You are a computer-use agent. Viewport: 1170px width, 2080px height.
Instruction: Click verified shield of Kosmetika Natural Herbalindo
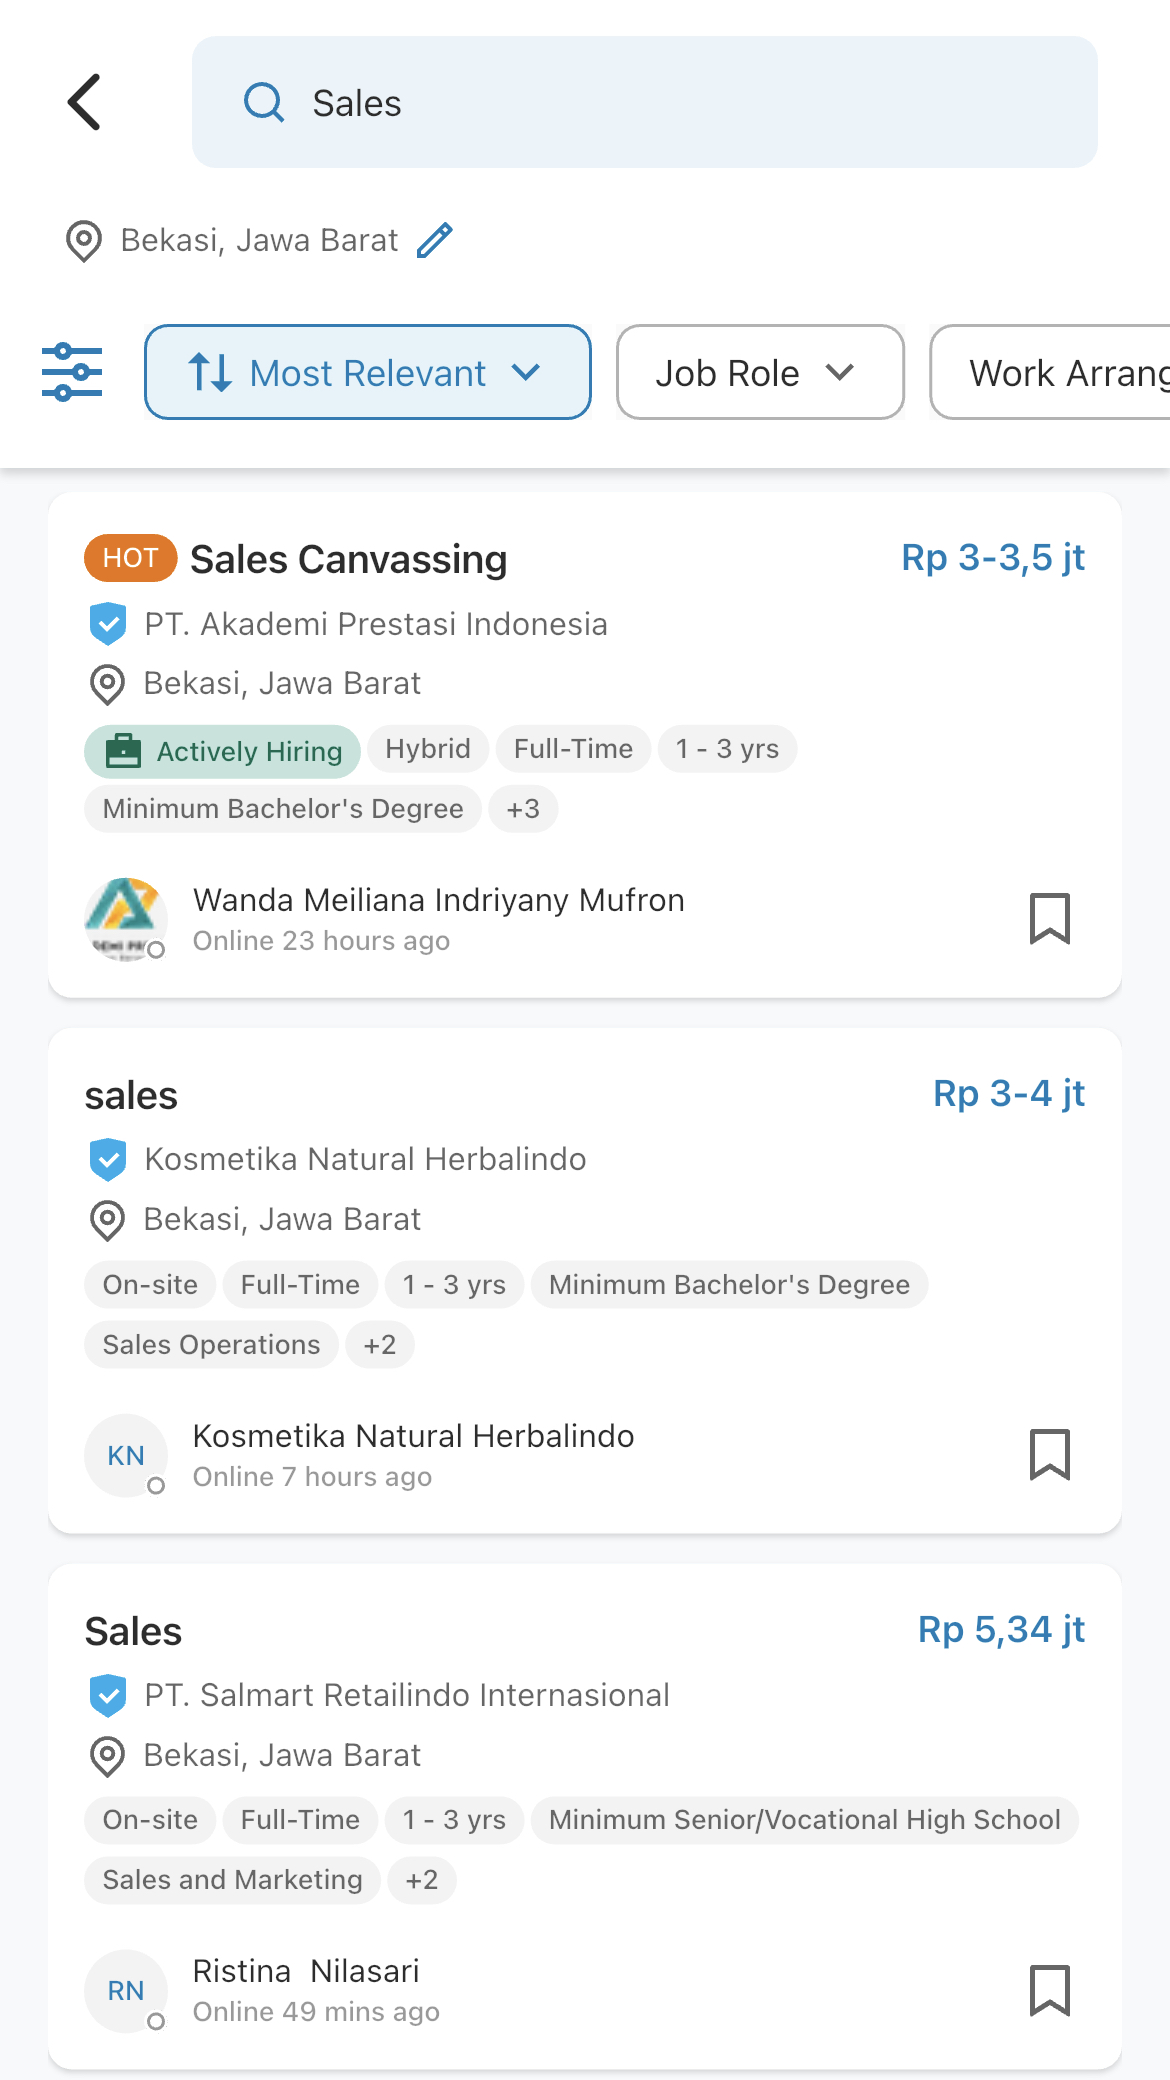pyautogui.click(x=107, y=1159)
